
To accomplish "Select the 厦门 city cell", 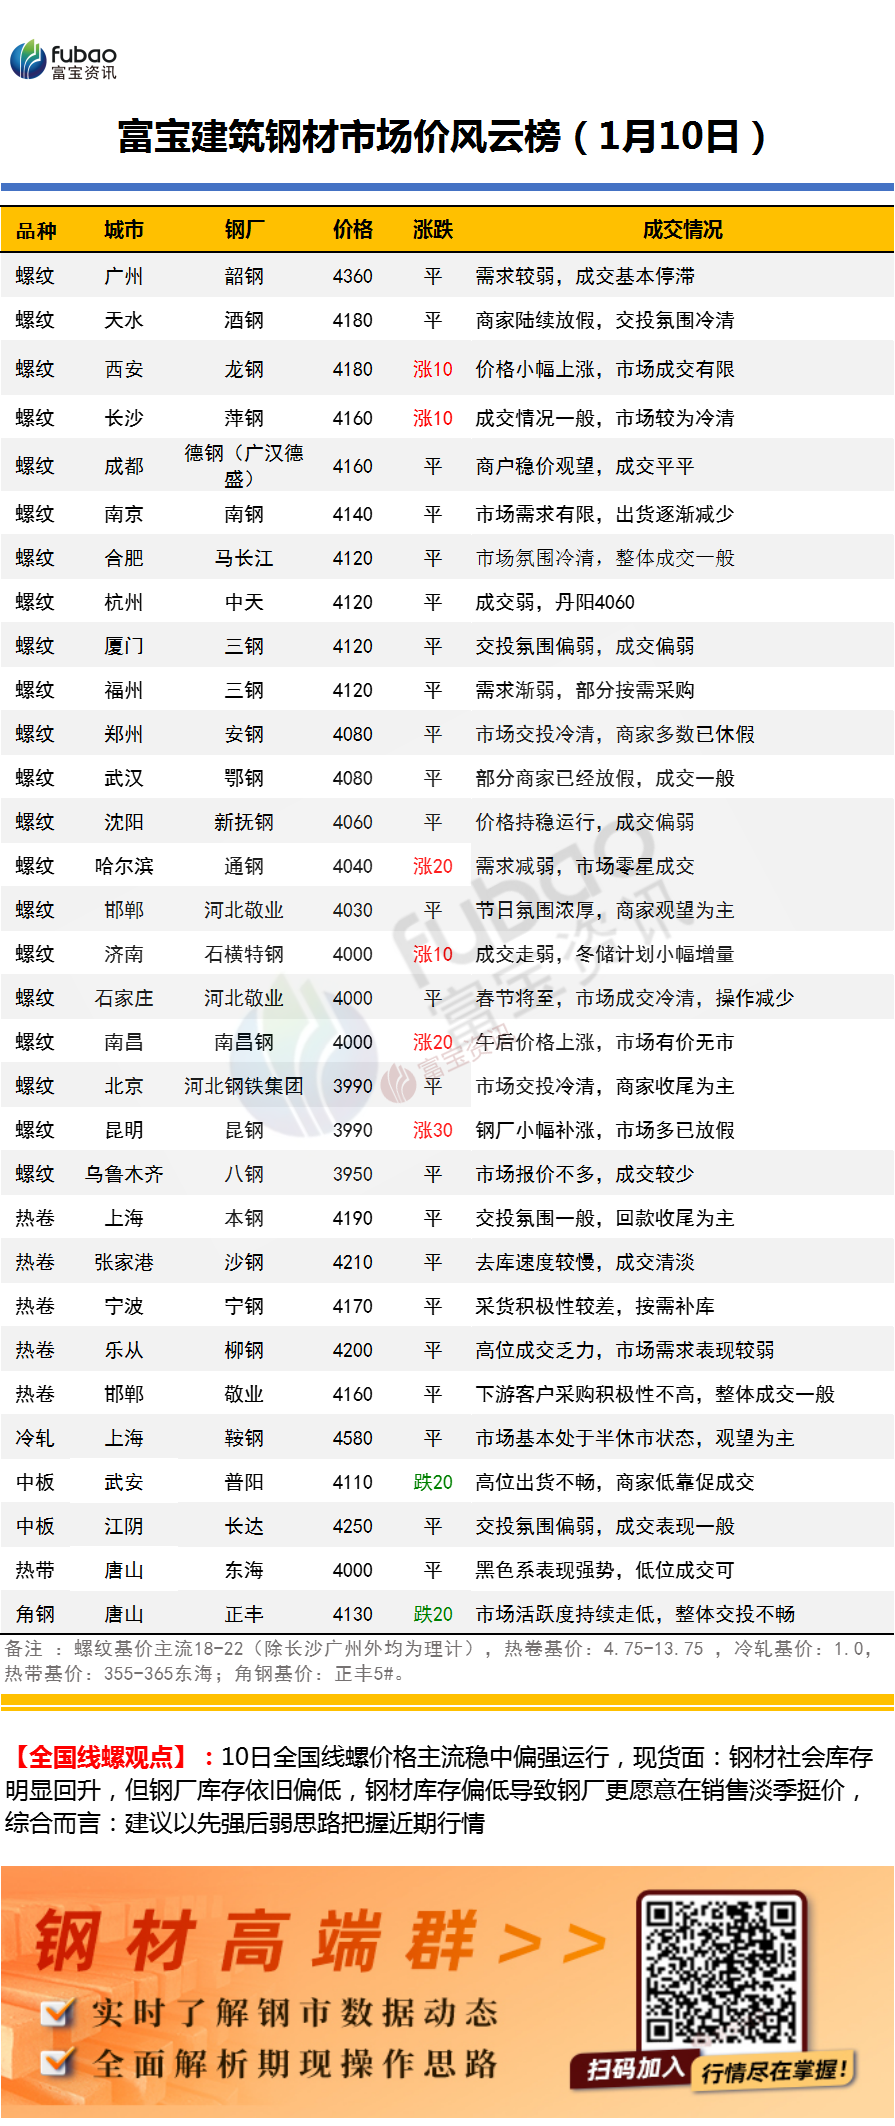I will point(124,646).
